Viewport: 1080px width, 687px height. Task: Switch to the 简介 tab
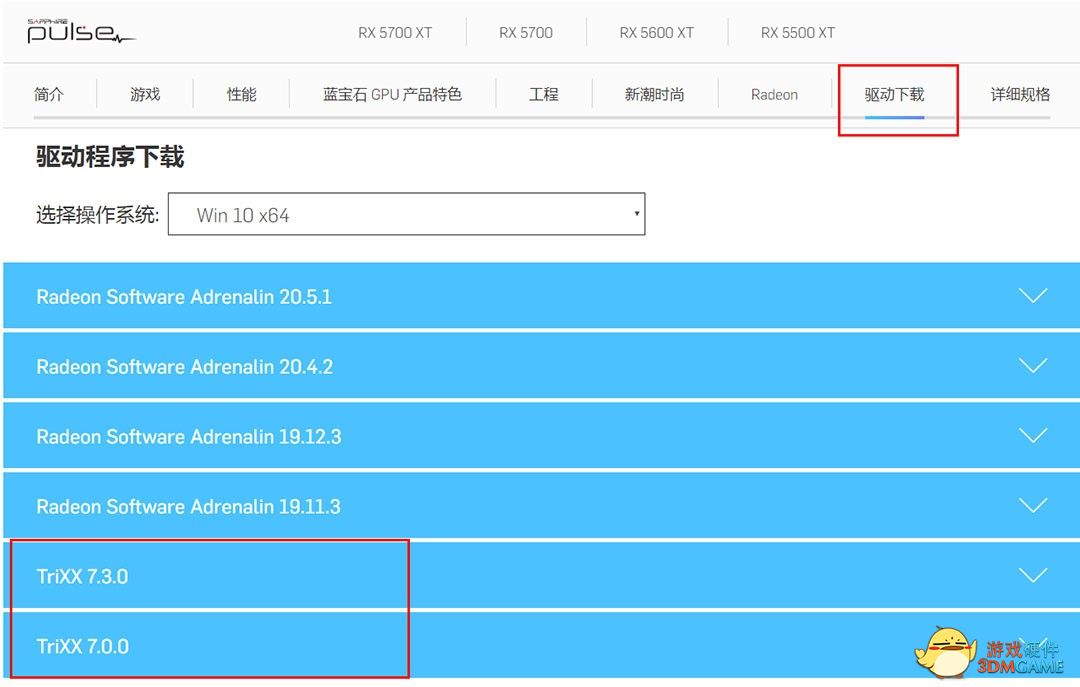point(49,94)
